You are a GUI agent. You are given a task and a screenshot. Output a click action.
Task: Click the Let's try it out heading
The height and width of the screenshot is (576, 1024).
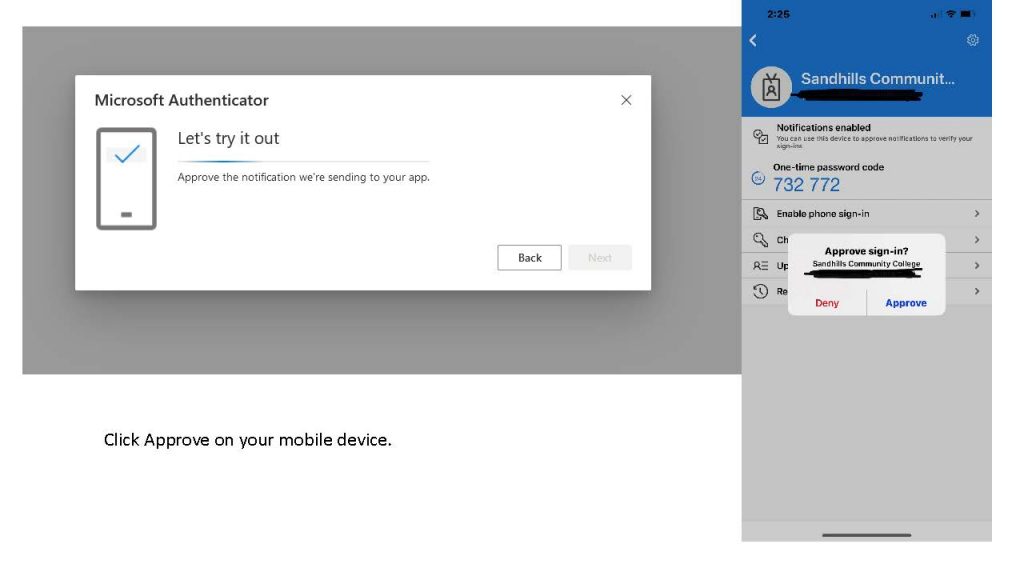click(x=228, y=138)
